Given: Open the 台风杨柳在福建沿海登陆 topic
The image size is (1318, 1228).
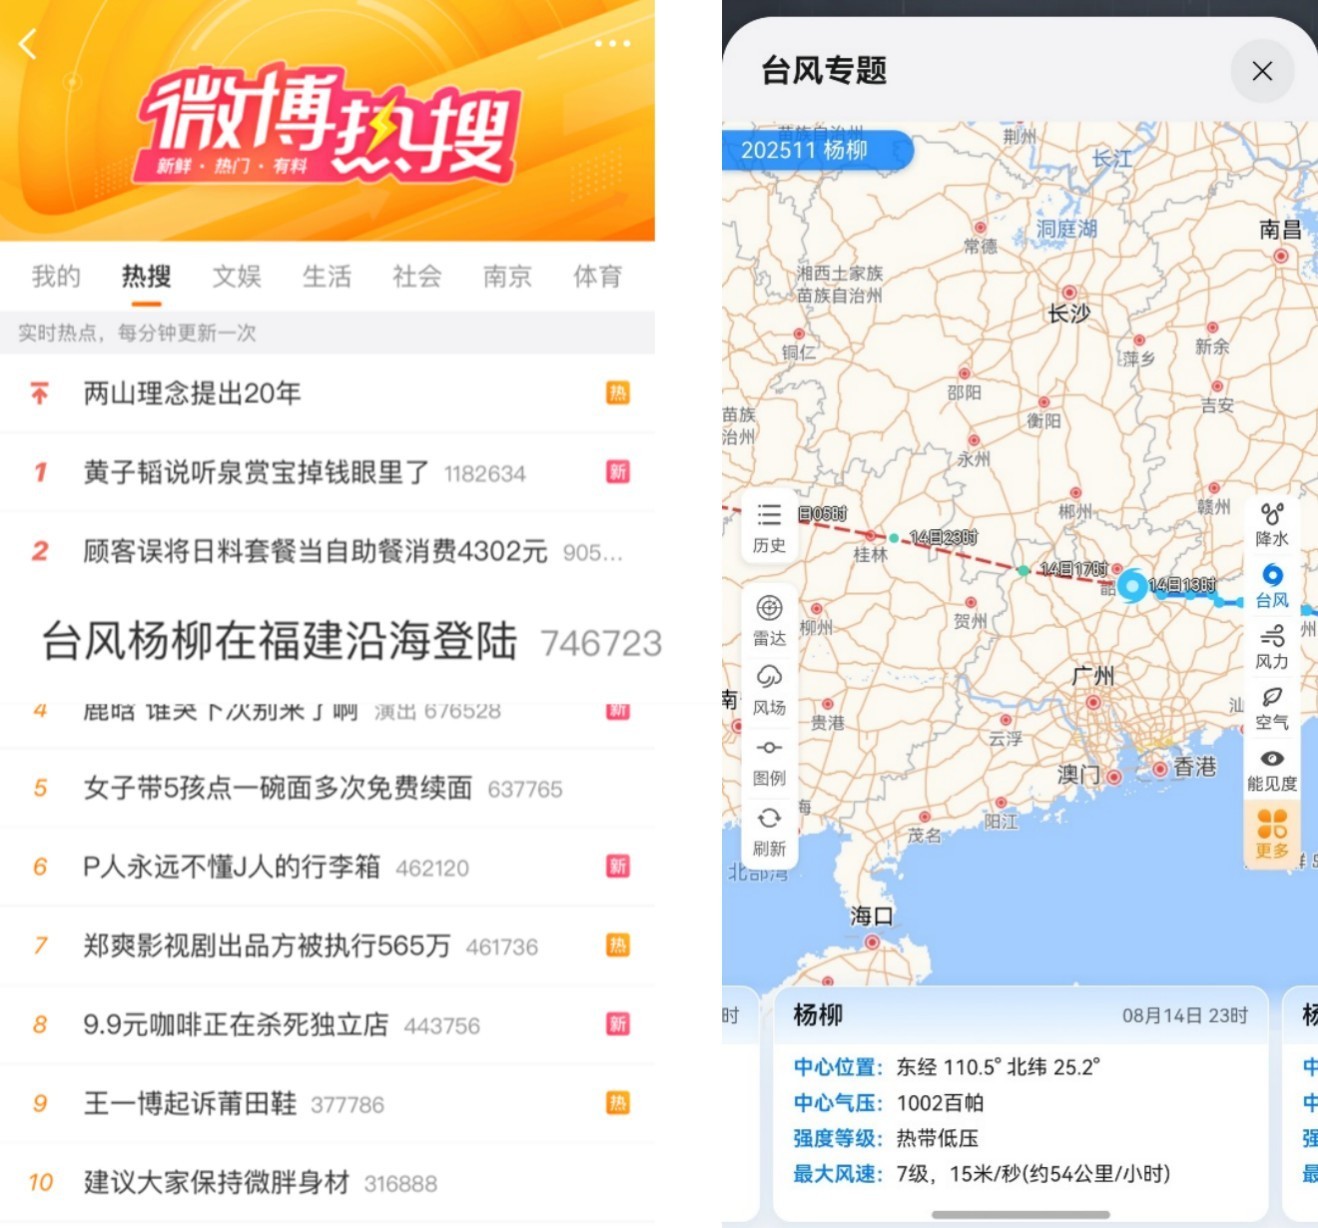Looking at the screenshot, I should 280,641.
